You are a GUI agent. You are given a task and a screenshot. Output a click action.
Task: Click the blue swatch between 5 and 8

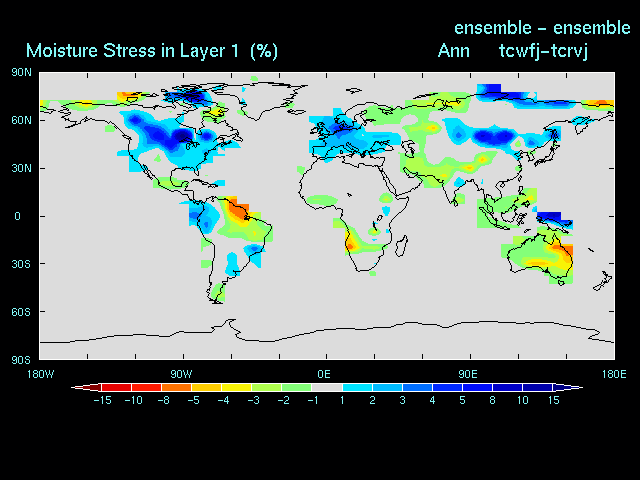pos(478,387)
